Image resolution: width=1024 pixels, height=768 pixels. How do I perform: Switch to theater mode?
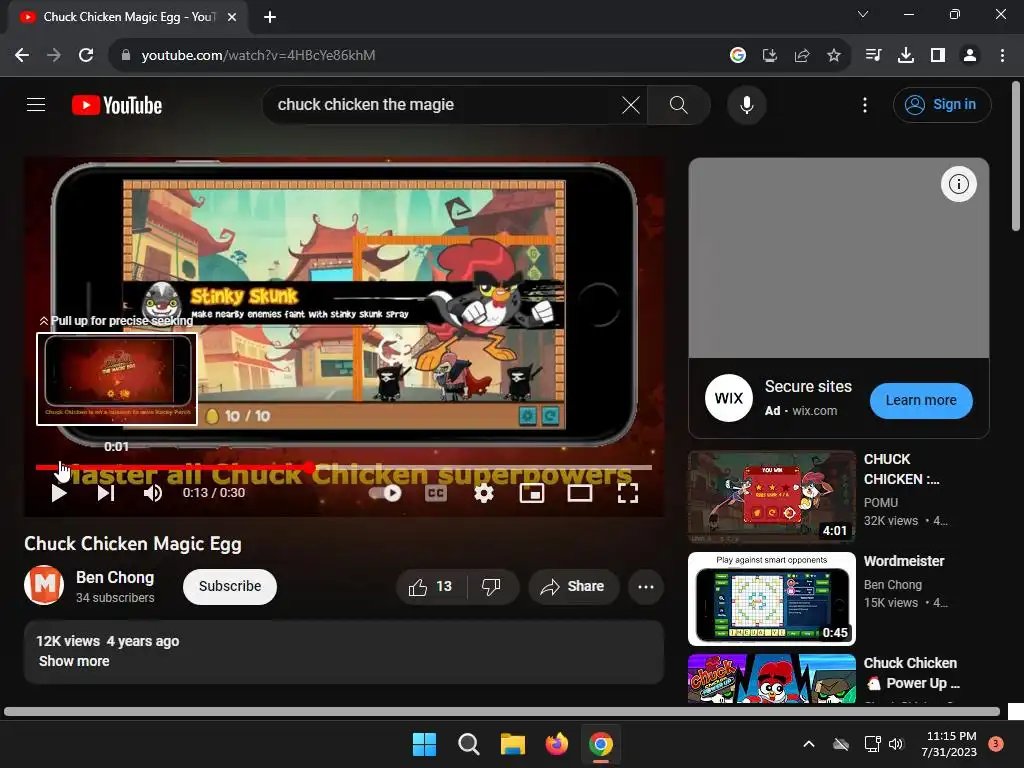click(580, 493)
